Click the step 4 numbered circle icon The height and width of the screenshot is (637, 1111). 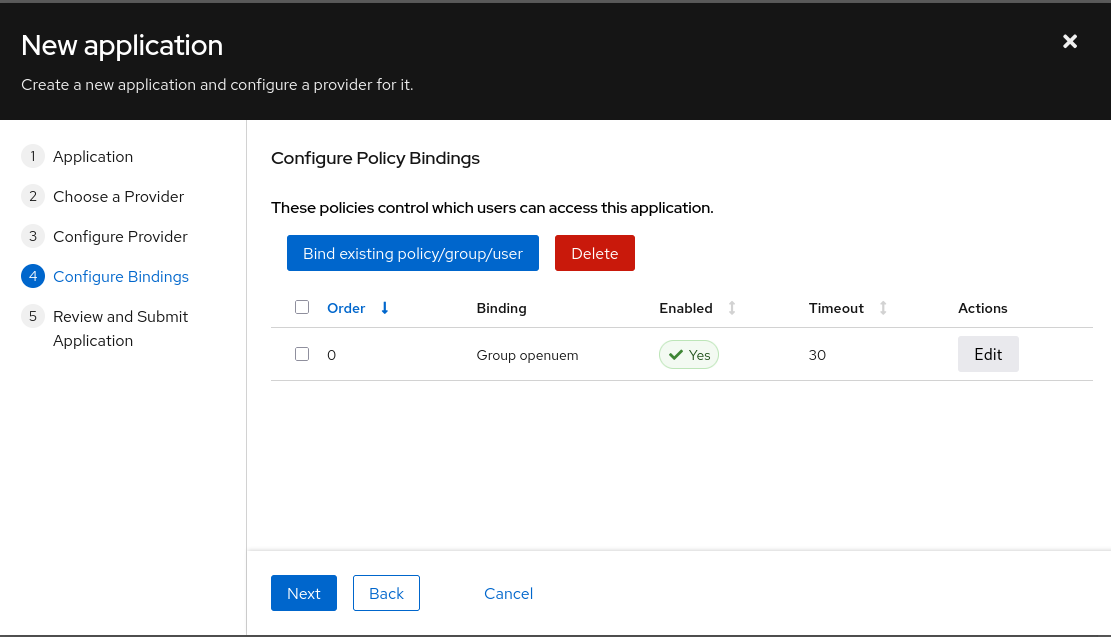click(x=32, y=276)
